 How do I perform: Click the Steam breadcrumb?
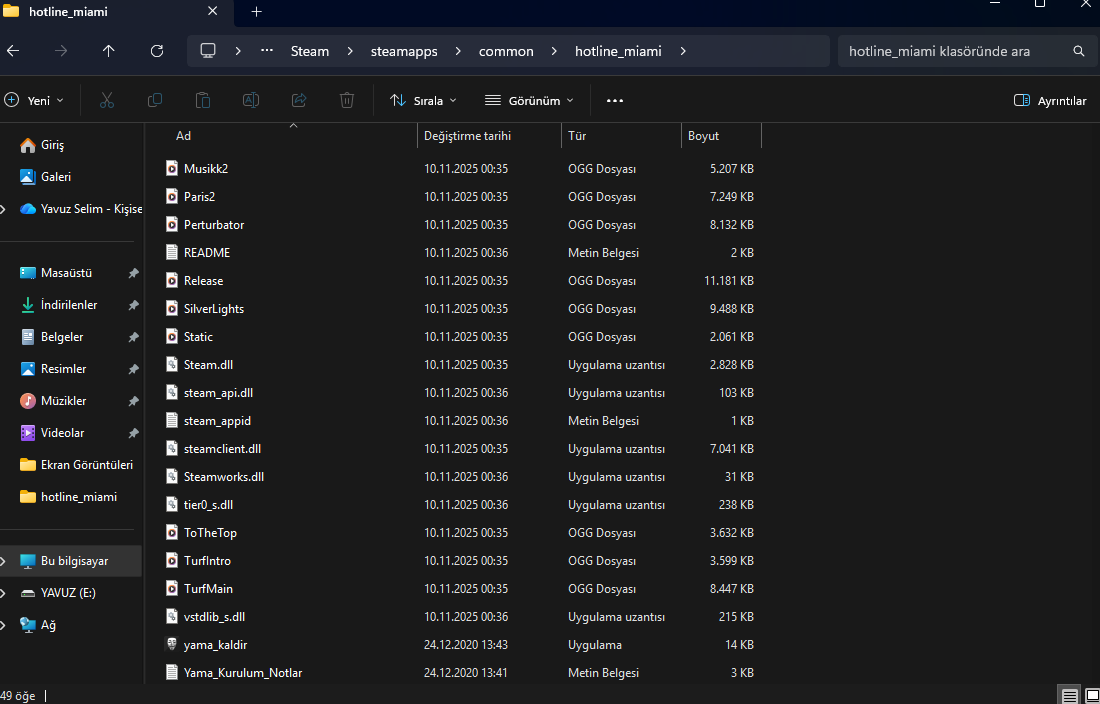click(310, 51)
